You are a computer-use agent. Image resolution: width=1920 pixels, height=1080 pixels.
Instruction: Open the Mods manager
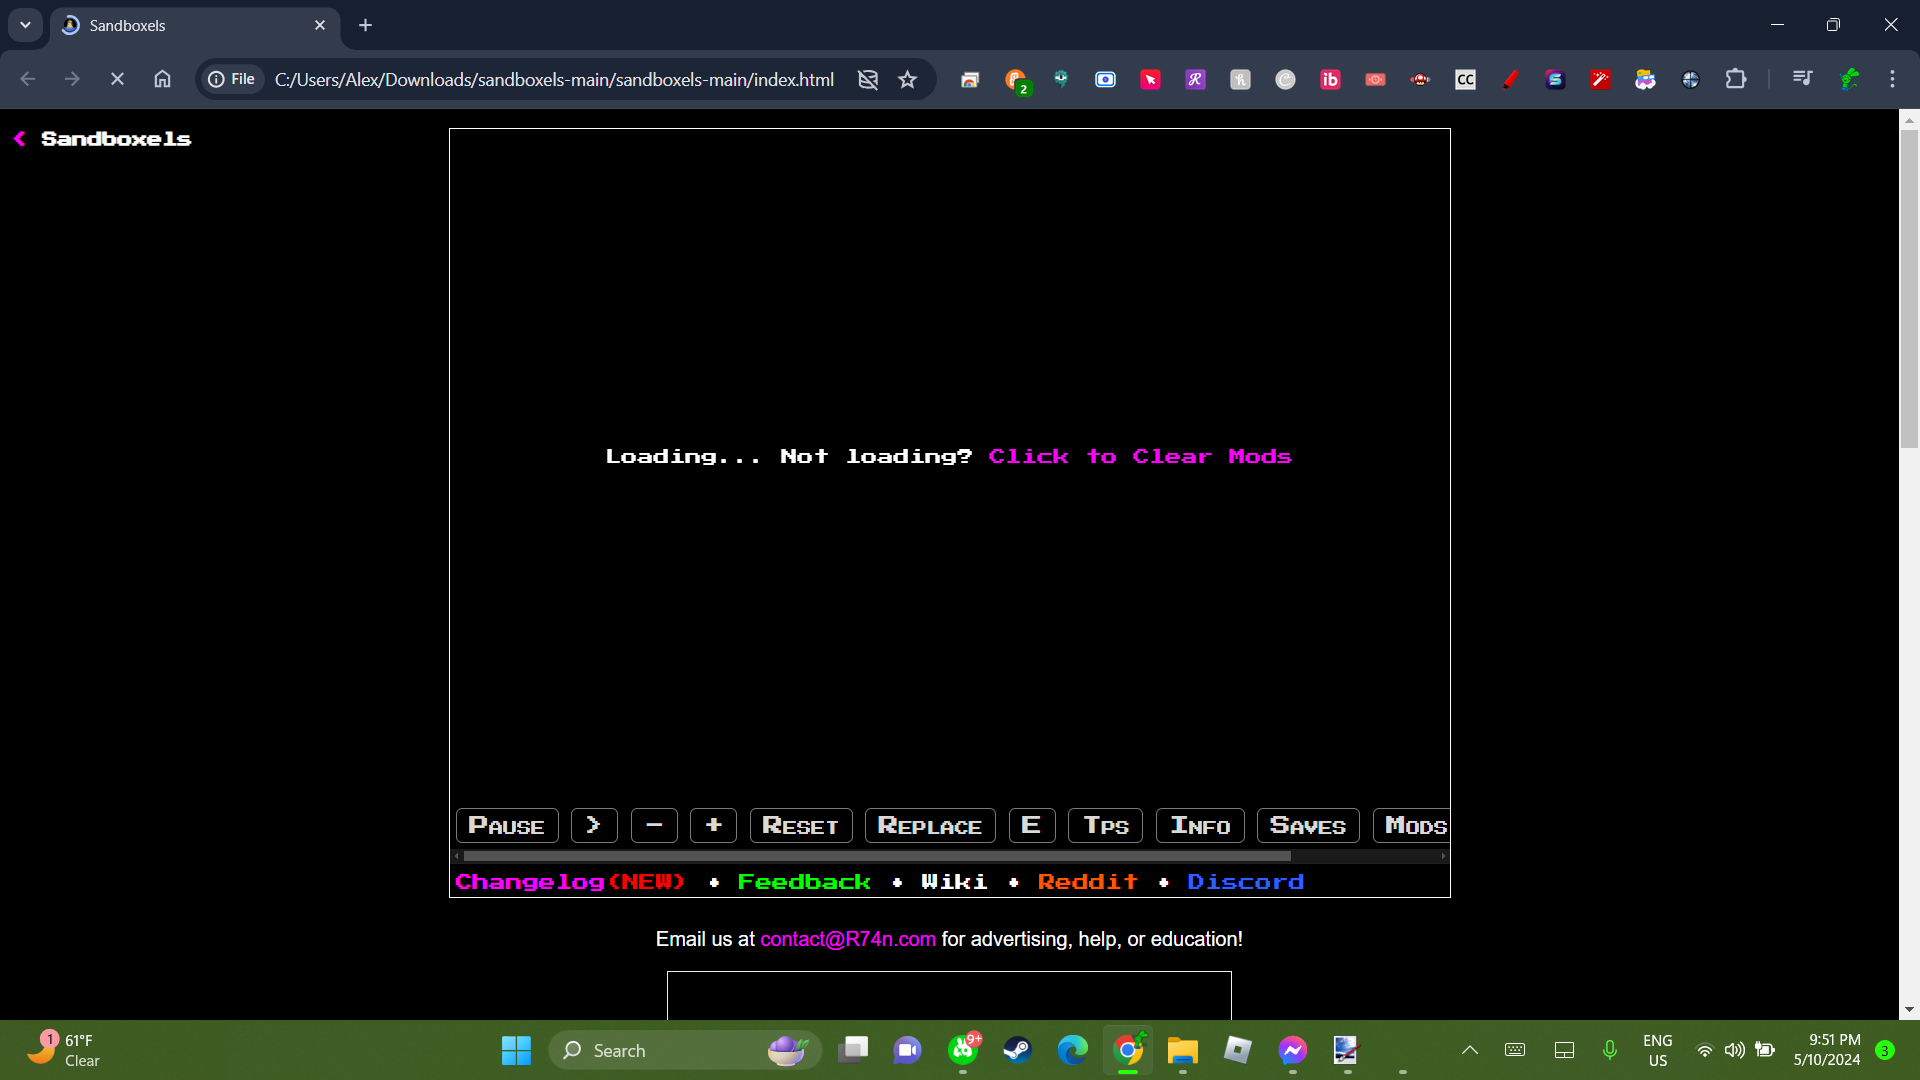[1414, 826]
